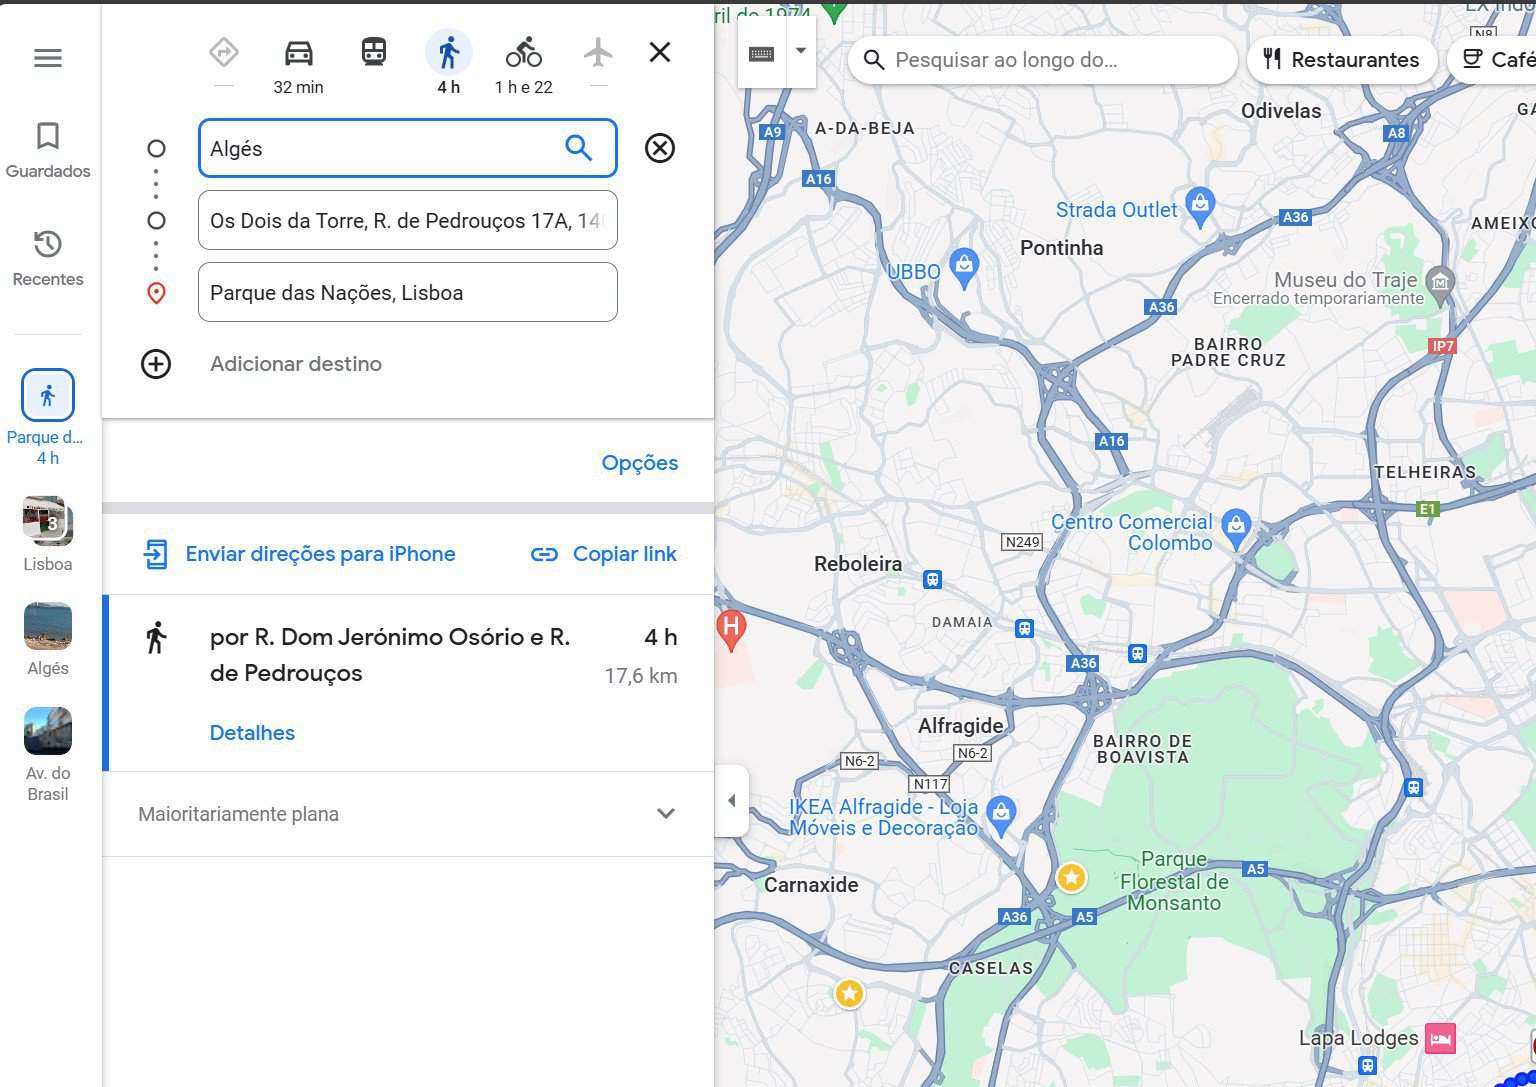Filter the map by Restaurantes
The height and width of the screenshot is (1087, 1536).
1342,59
